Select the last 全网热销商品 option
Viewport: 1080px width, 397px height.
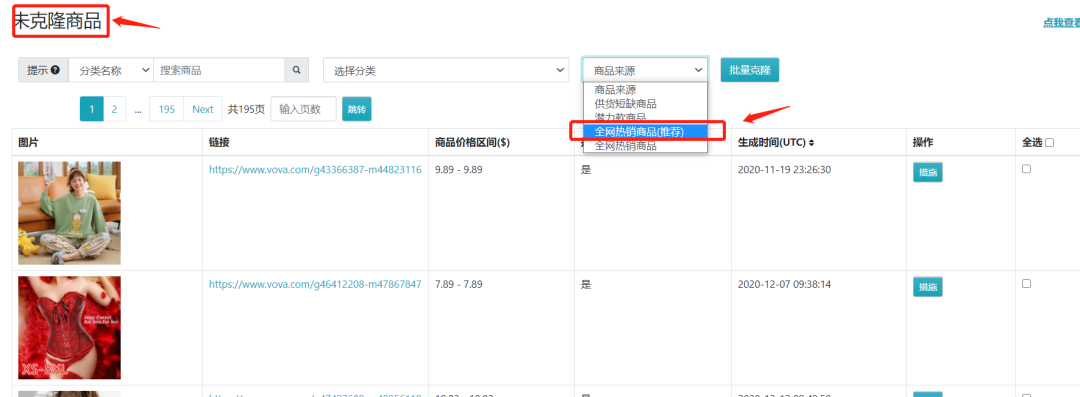tap(645, 146)
